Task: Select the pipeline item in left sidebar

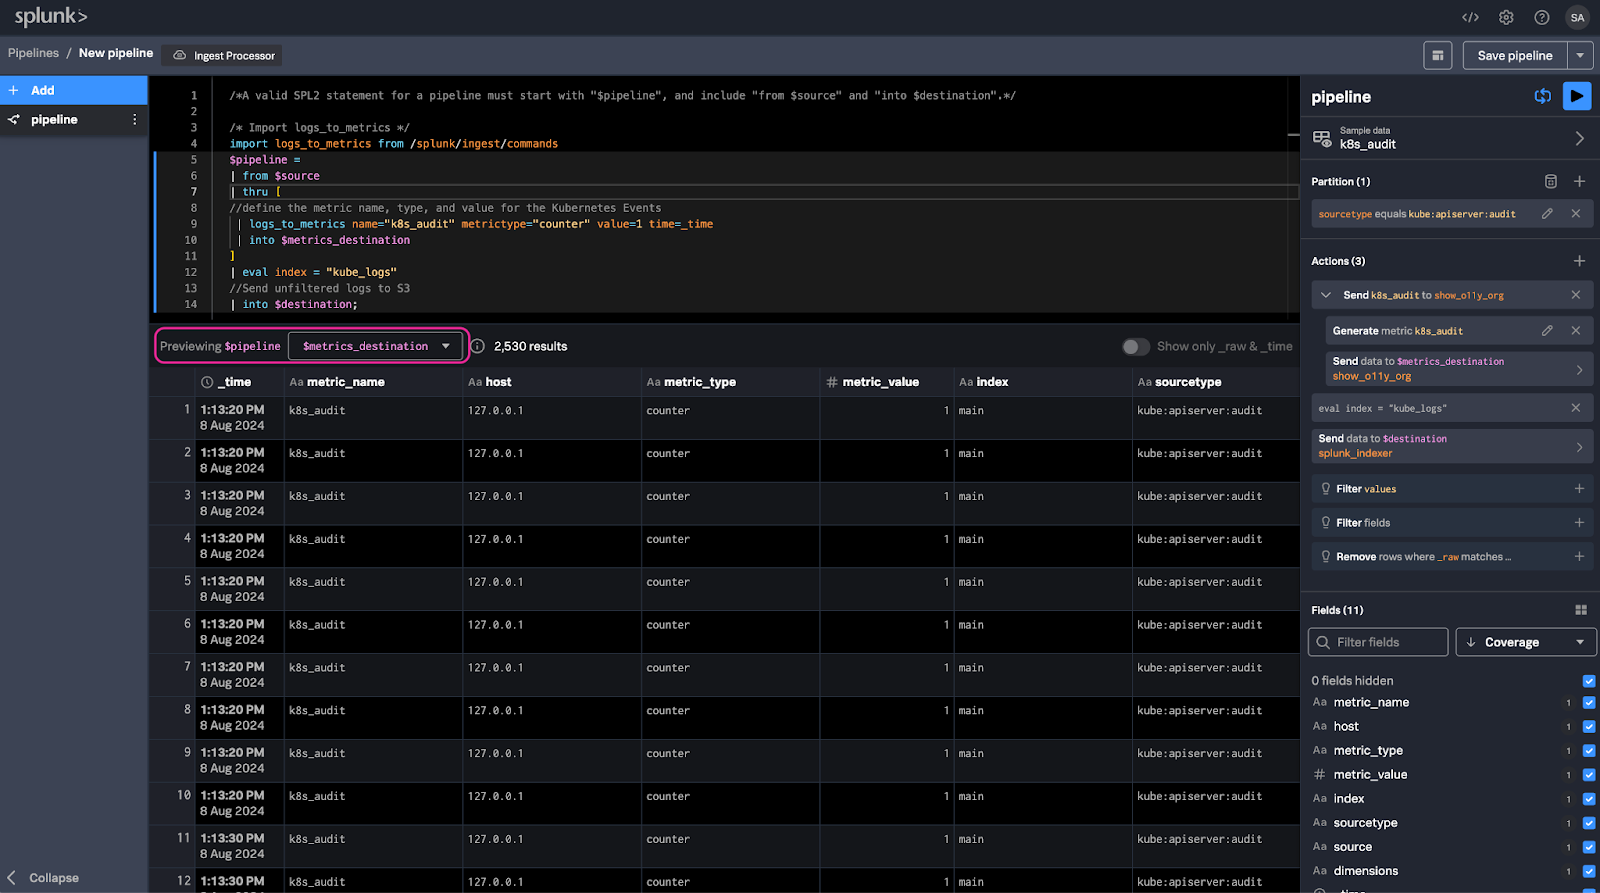Action: 55,120
